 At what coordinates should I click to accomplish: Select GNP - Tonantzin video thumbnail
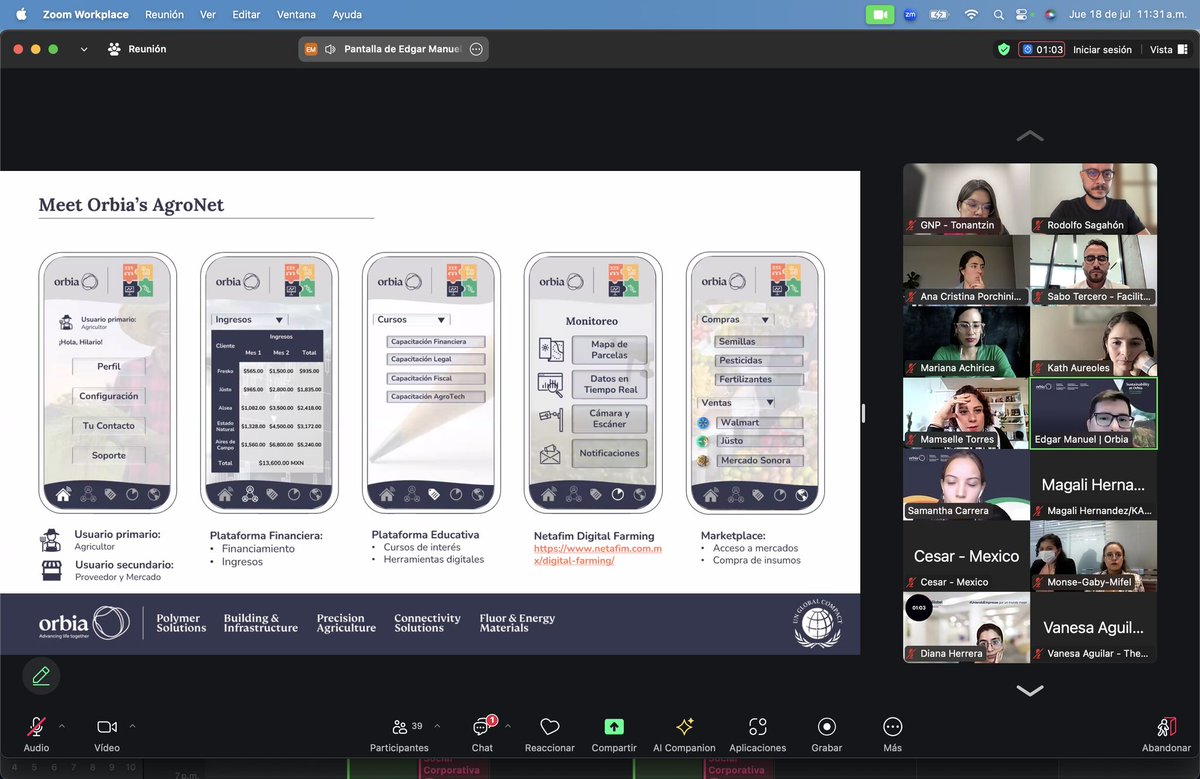click(966, 198)
